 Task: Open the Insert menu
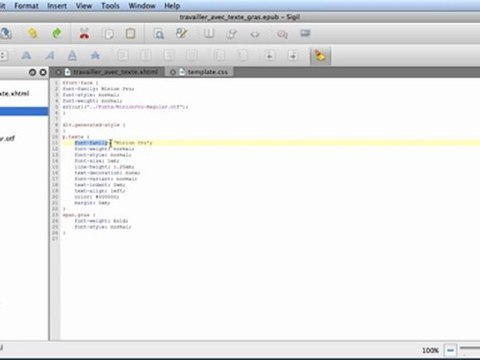coord(57,6)
